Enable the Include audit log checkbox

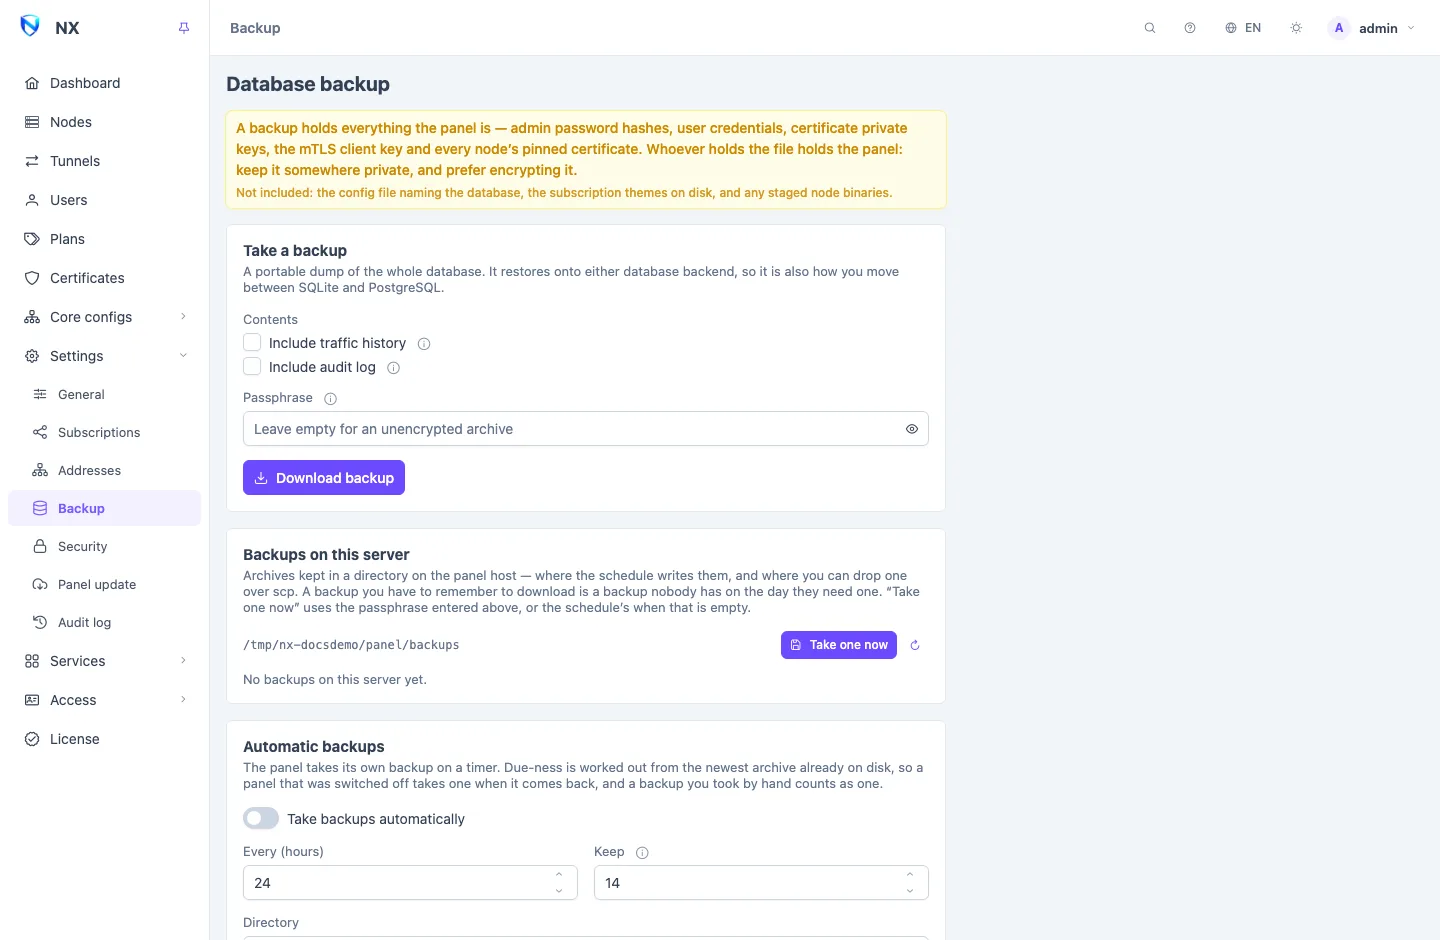pyautogui.click(x=252, y=367)
